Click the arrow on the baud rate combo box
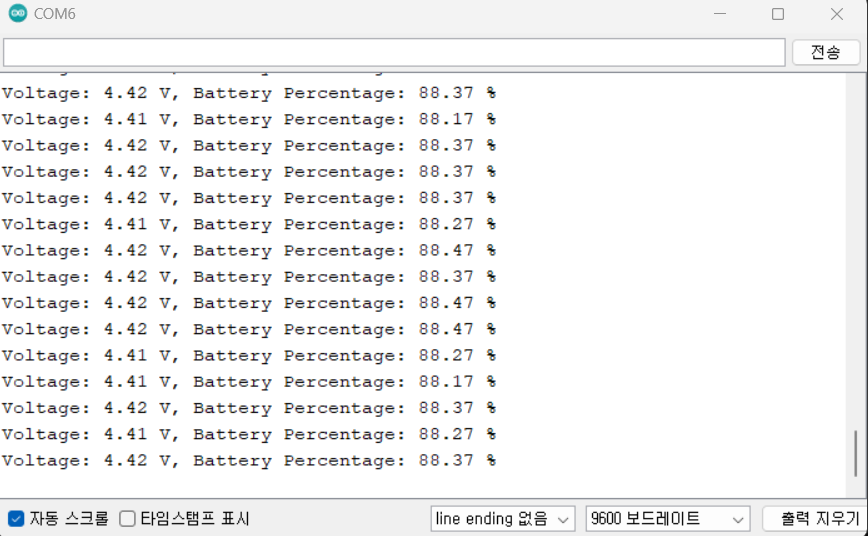Screen dimensions: 868x536 (739, 519)
